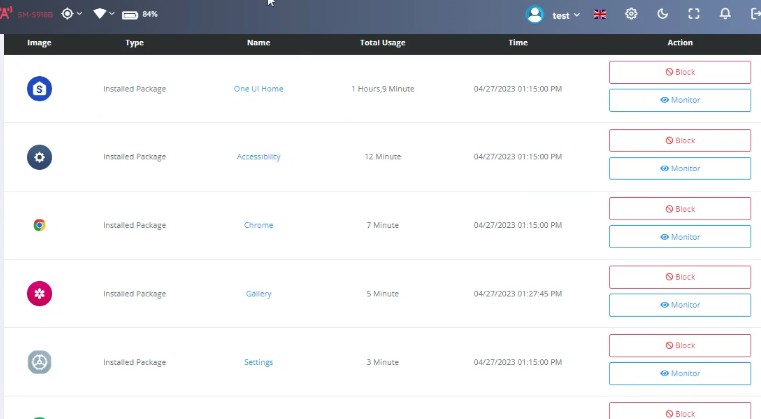Click the Gallery app icon
The image size is (761, 419).
pyautogui.click(x=39, y=293)
